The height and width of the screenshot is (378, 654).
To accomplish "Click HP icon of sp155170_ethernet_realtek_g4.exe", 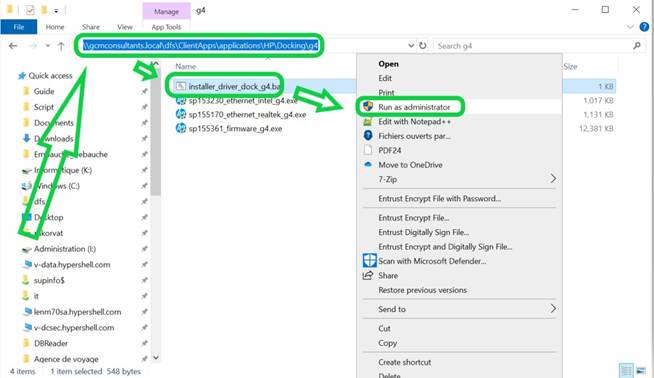I will pyautogui.click(x=181, y=114).
